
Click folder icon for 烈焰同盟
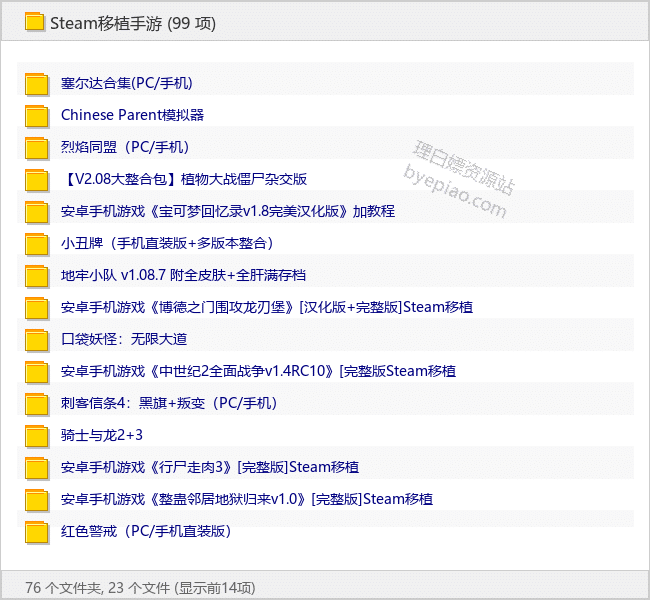click(37, 148)
